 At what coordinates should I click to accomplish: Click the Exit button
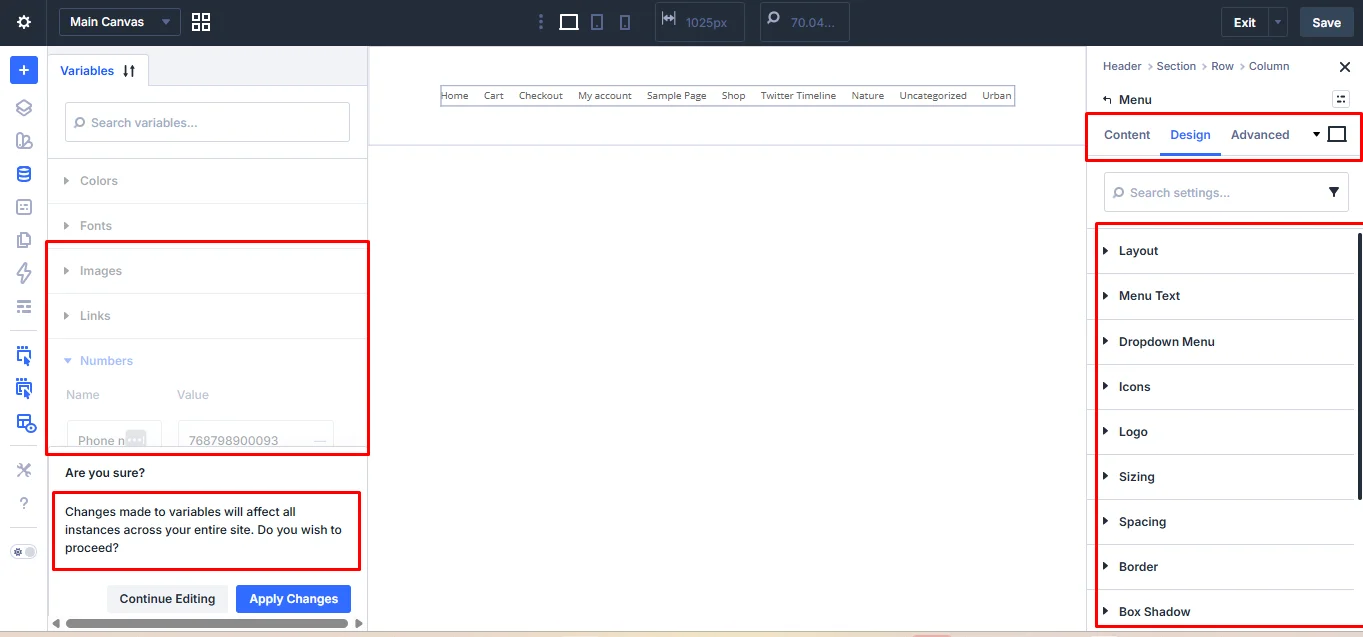1245,22
